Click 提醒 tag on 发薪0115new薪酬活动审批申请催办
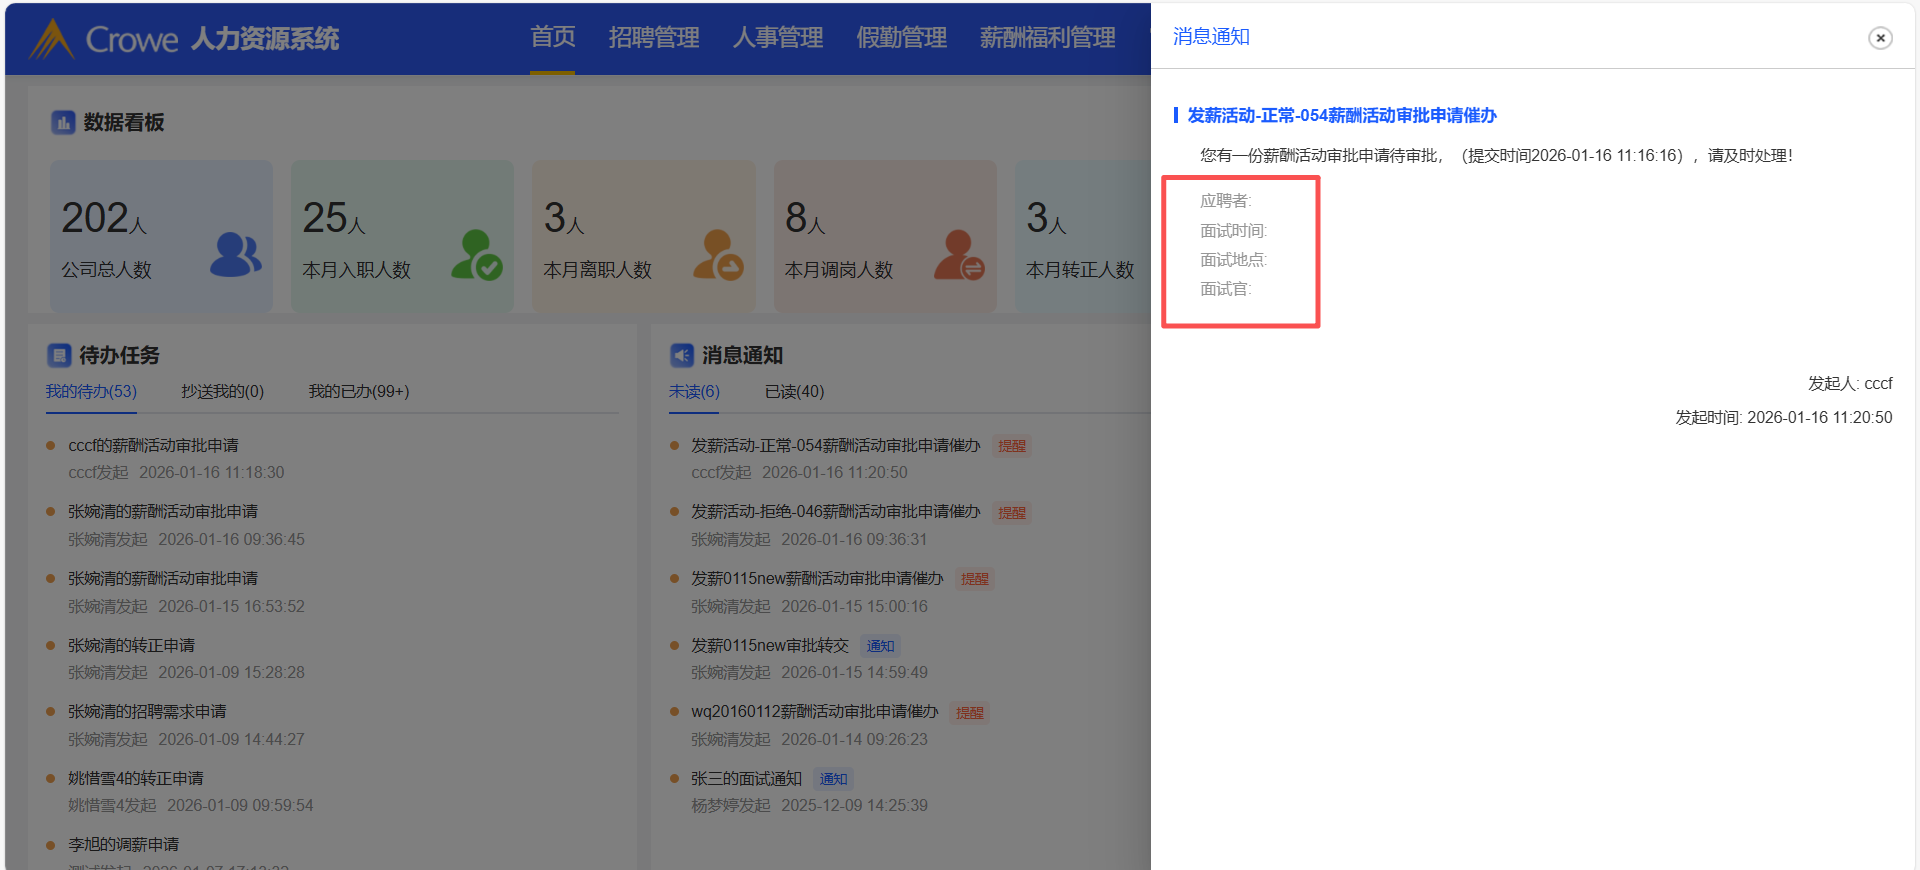 pos(975,579)
